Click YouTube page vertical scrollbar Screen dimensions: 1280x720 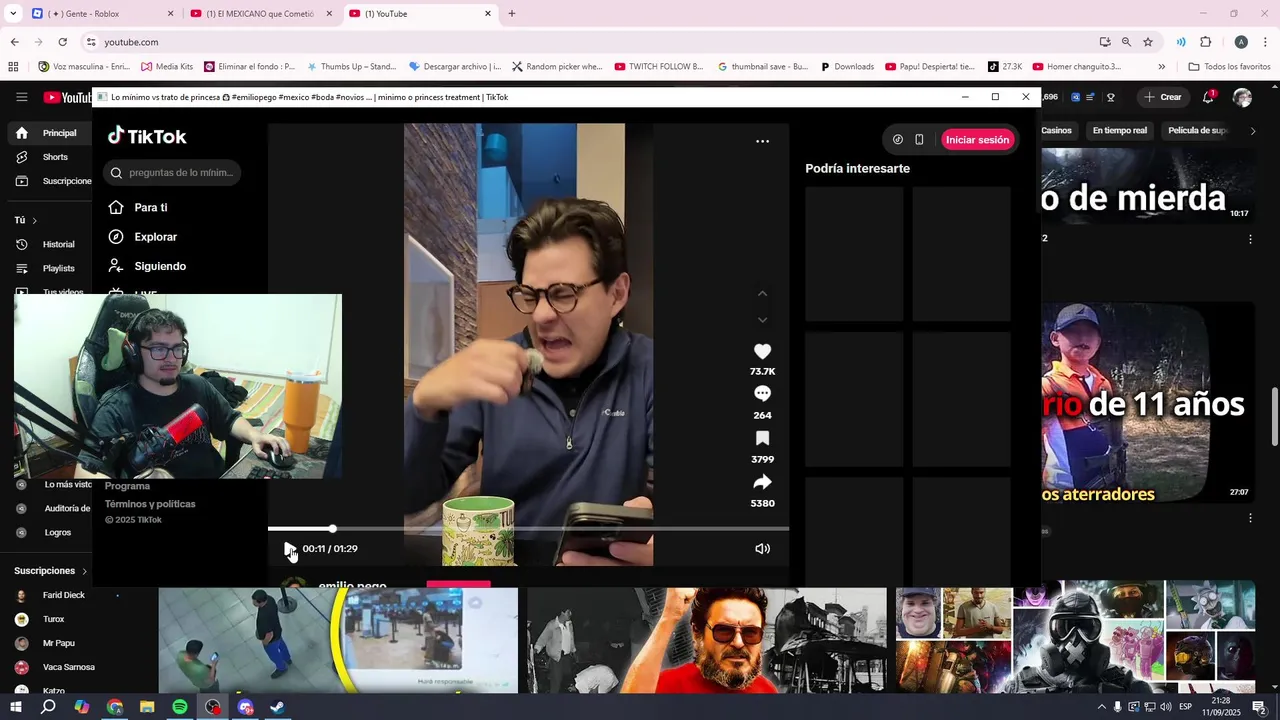click(x=1274, y=415)
